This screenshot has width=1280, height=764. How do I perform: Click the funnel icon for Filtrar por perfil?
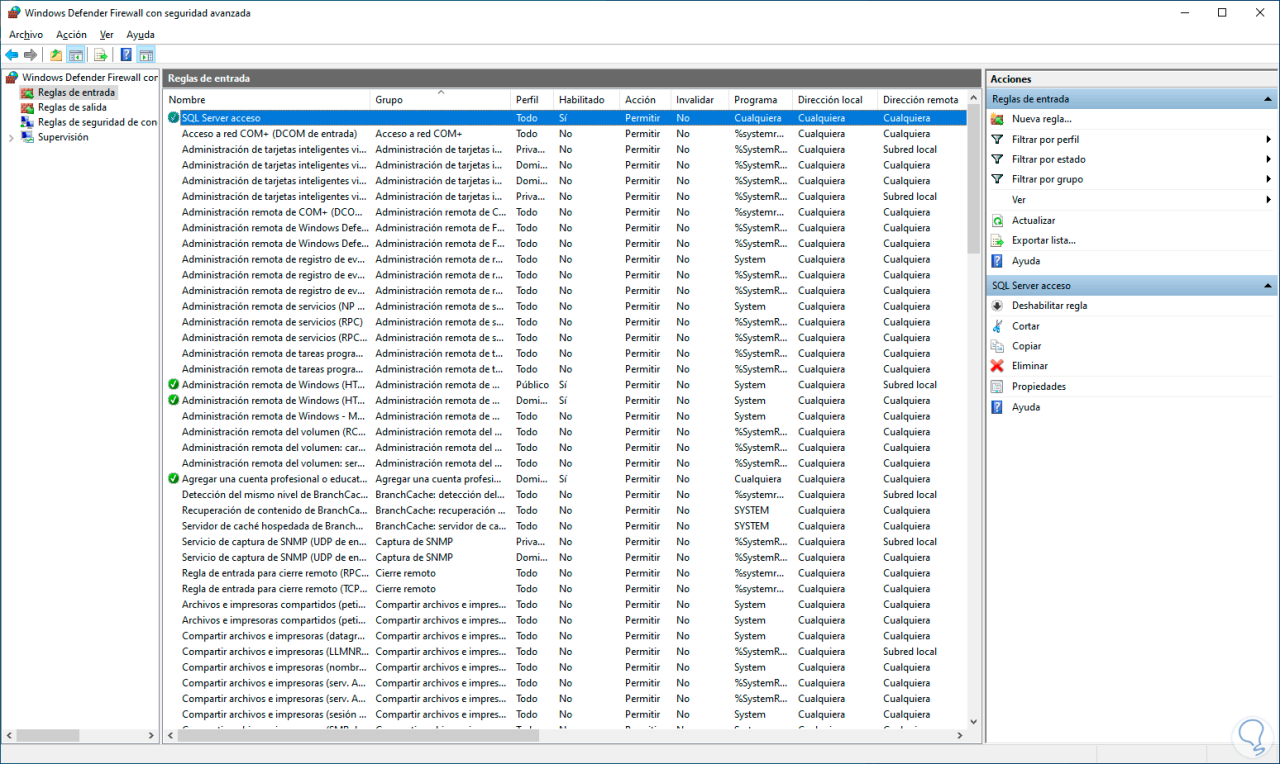tap(997, 139)
